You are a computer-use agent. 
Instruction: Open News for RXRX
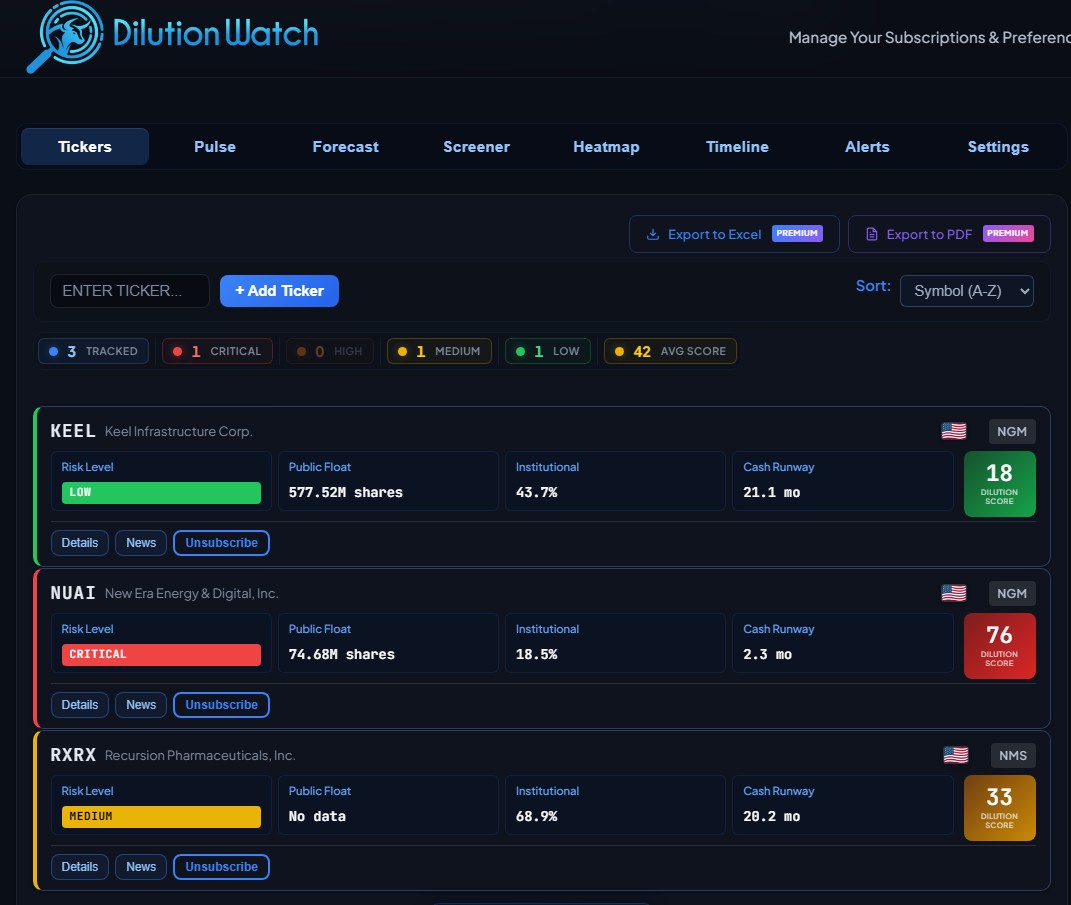[x=141, y=867]
